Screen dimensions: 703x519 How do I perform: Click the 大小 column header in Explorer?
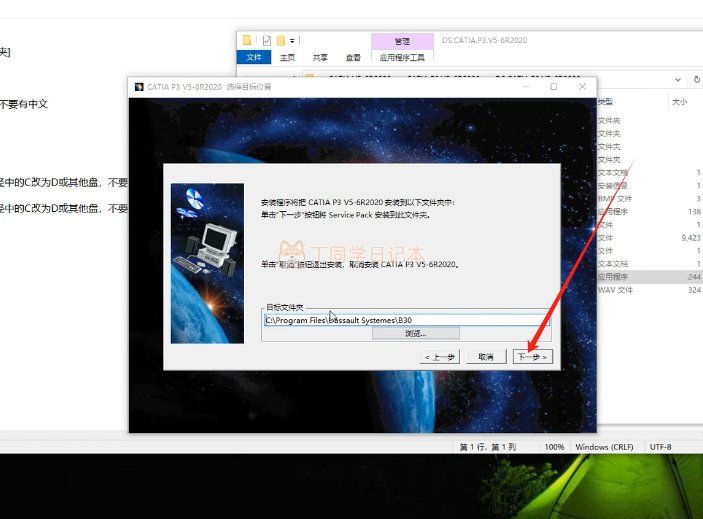click(679, 102)
